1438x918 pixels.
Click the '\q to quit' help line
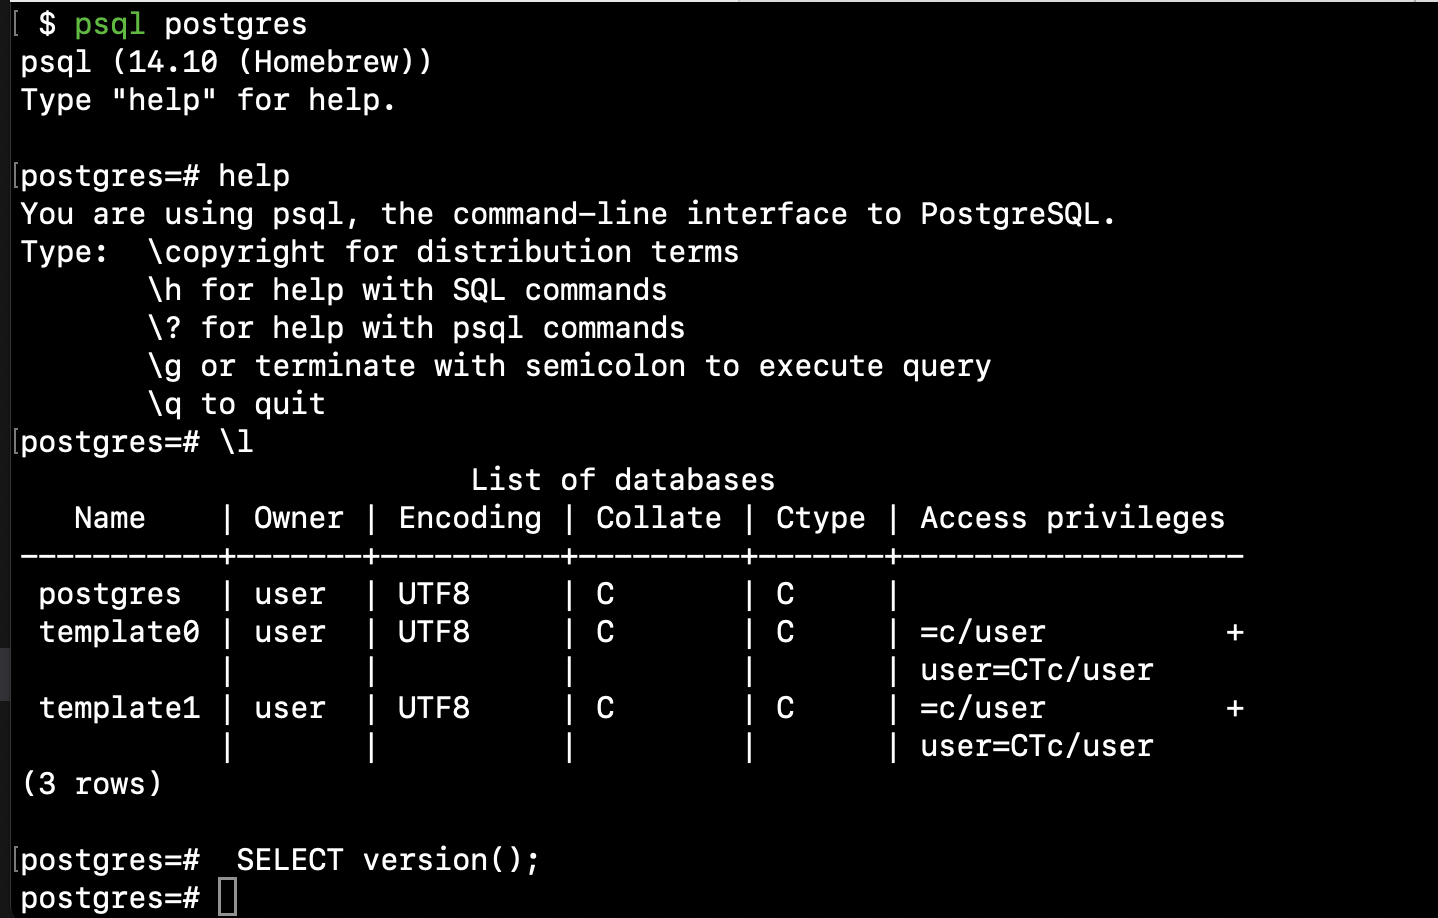point(237,404)
